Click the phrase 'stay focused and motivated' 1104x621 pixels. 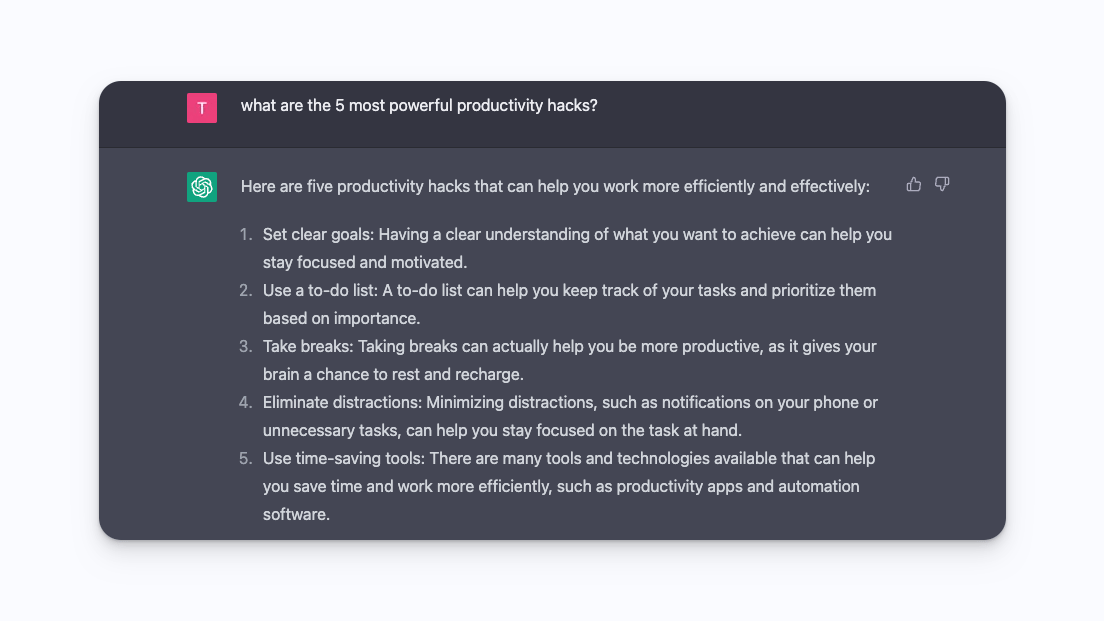[x=365, y=263]
